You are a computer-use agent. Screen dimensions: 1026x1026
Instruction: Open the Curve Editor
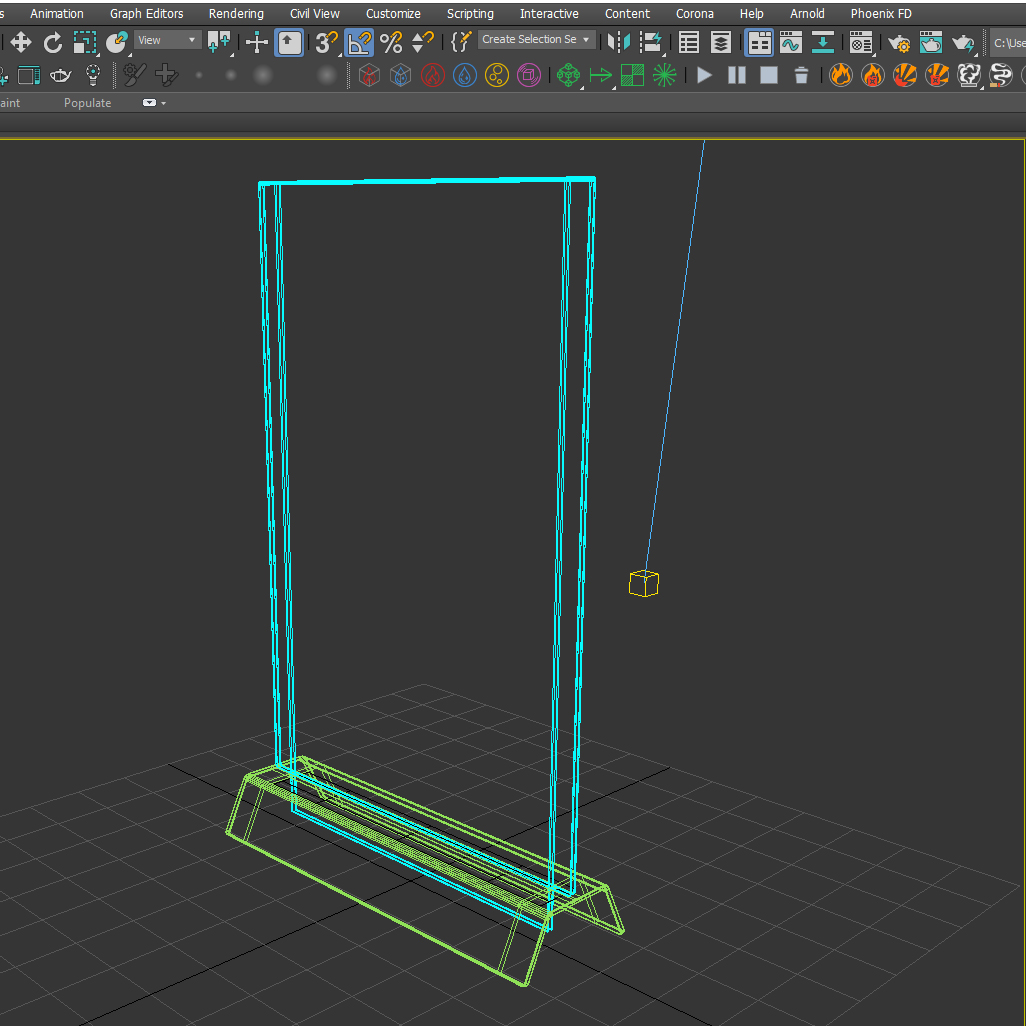click(791, 42)
